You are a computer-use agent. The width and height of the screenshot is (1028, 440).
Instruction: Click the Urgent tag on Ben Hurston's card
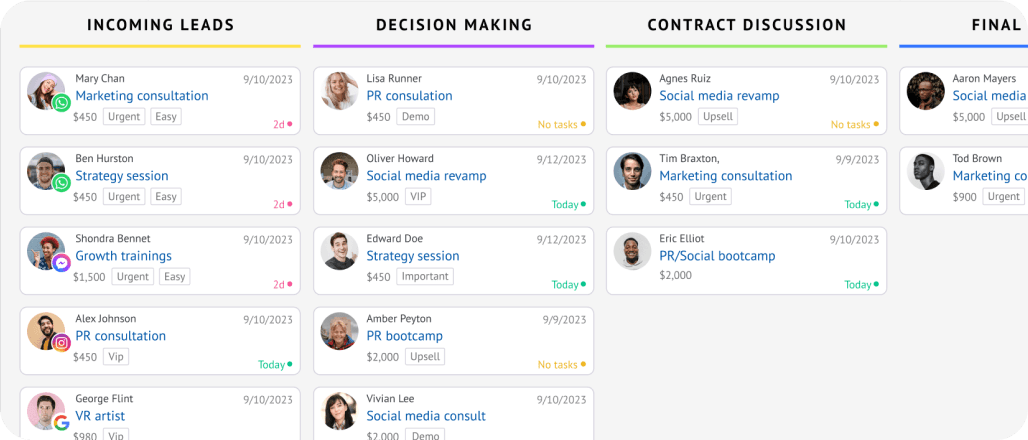coord(124,197)
